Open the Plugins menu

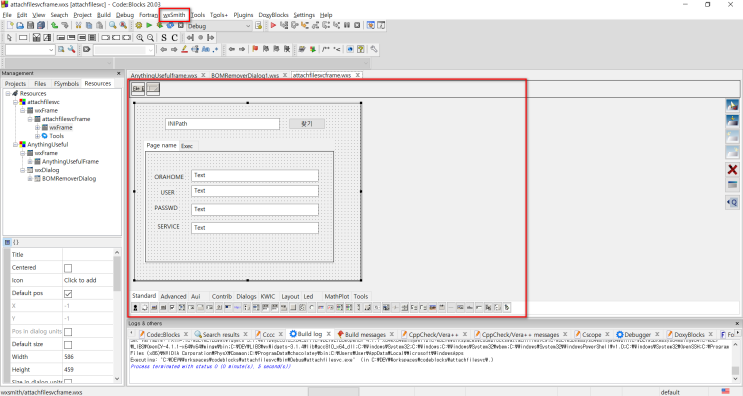coord(243,15)
